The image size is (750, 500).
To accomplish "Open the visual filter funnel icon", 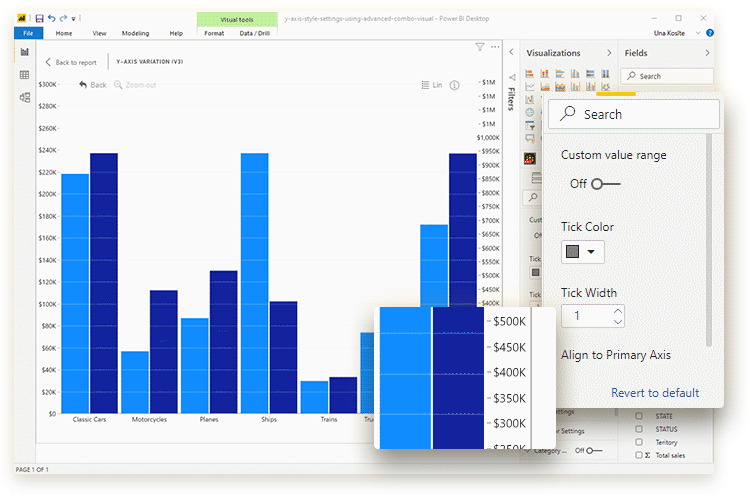I will tap(480, 47).
